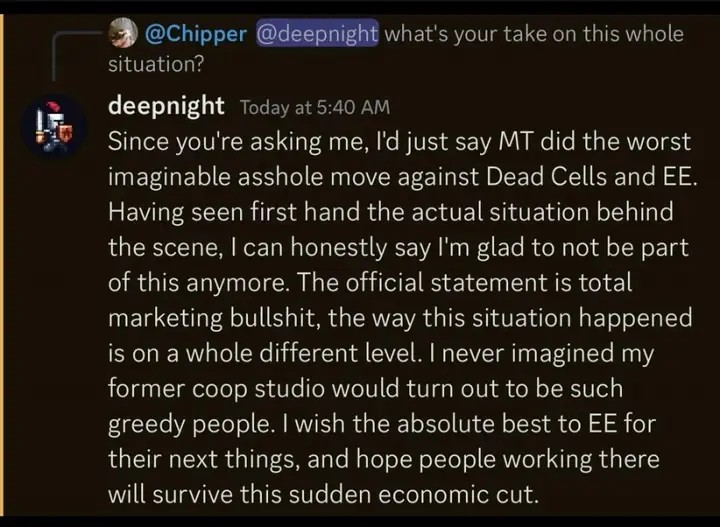Click the yellow mention highlight bar
The image size is (720, 527).
pos(3,260)
